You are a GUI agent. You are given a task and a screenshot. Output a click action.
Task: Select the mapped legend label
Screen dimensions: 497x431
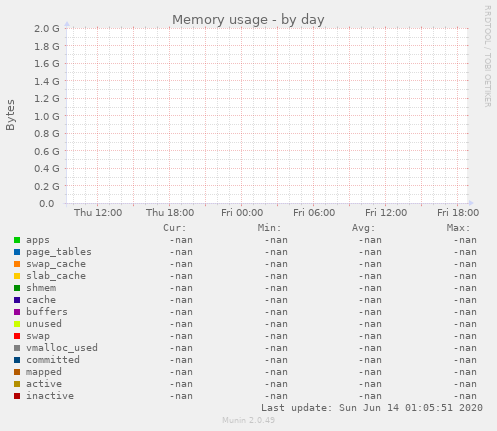[44, 372]
